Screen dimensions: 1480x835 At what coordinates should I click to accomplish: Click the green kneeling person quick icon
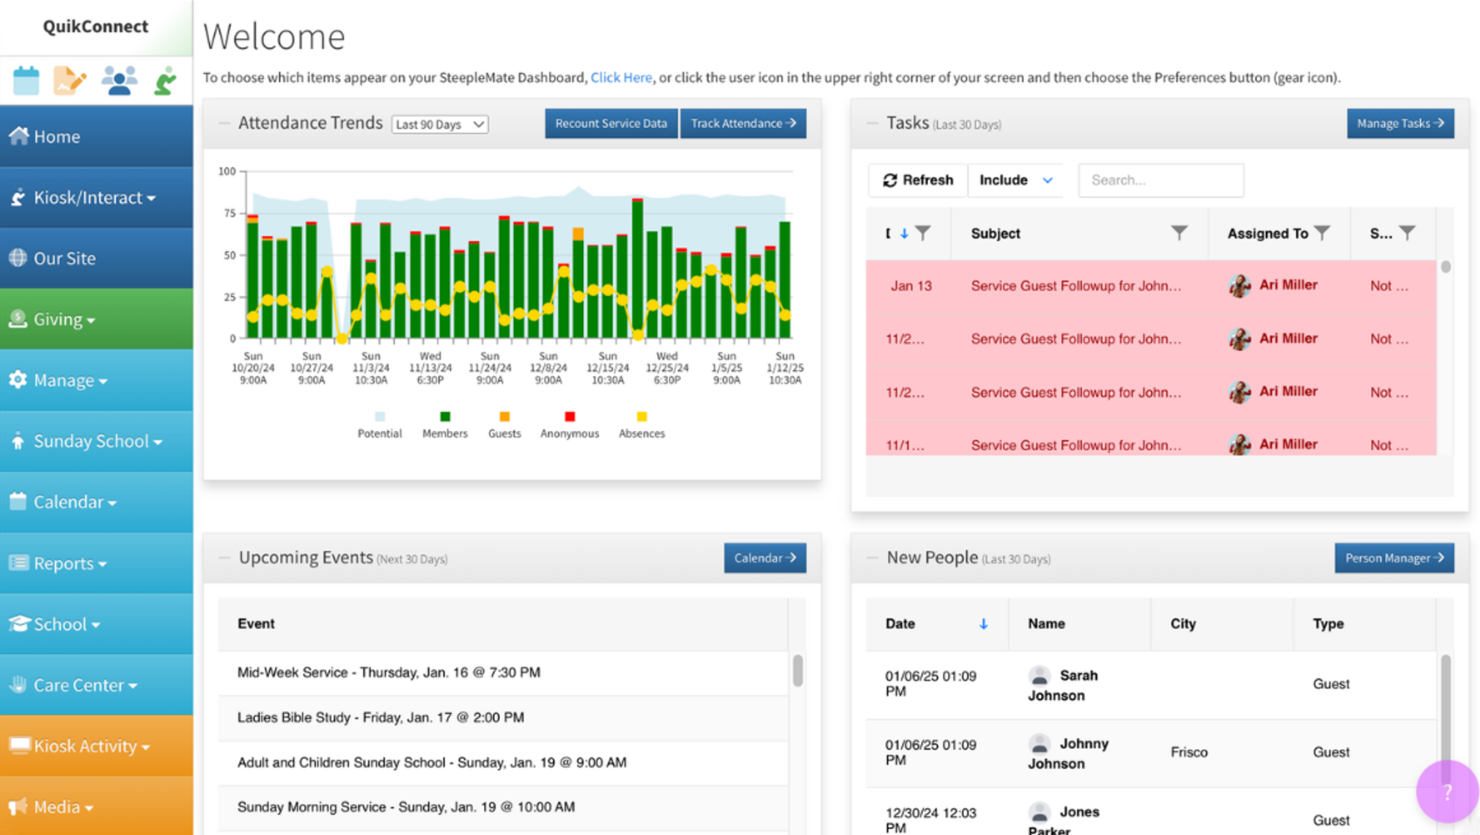[165, 80]
